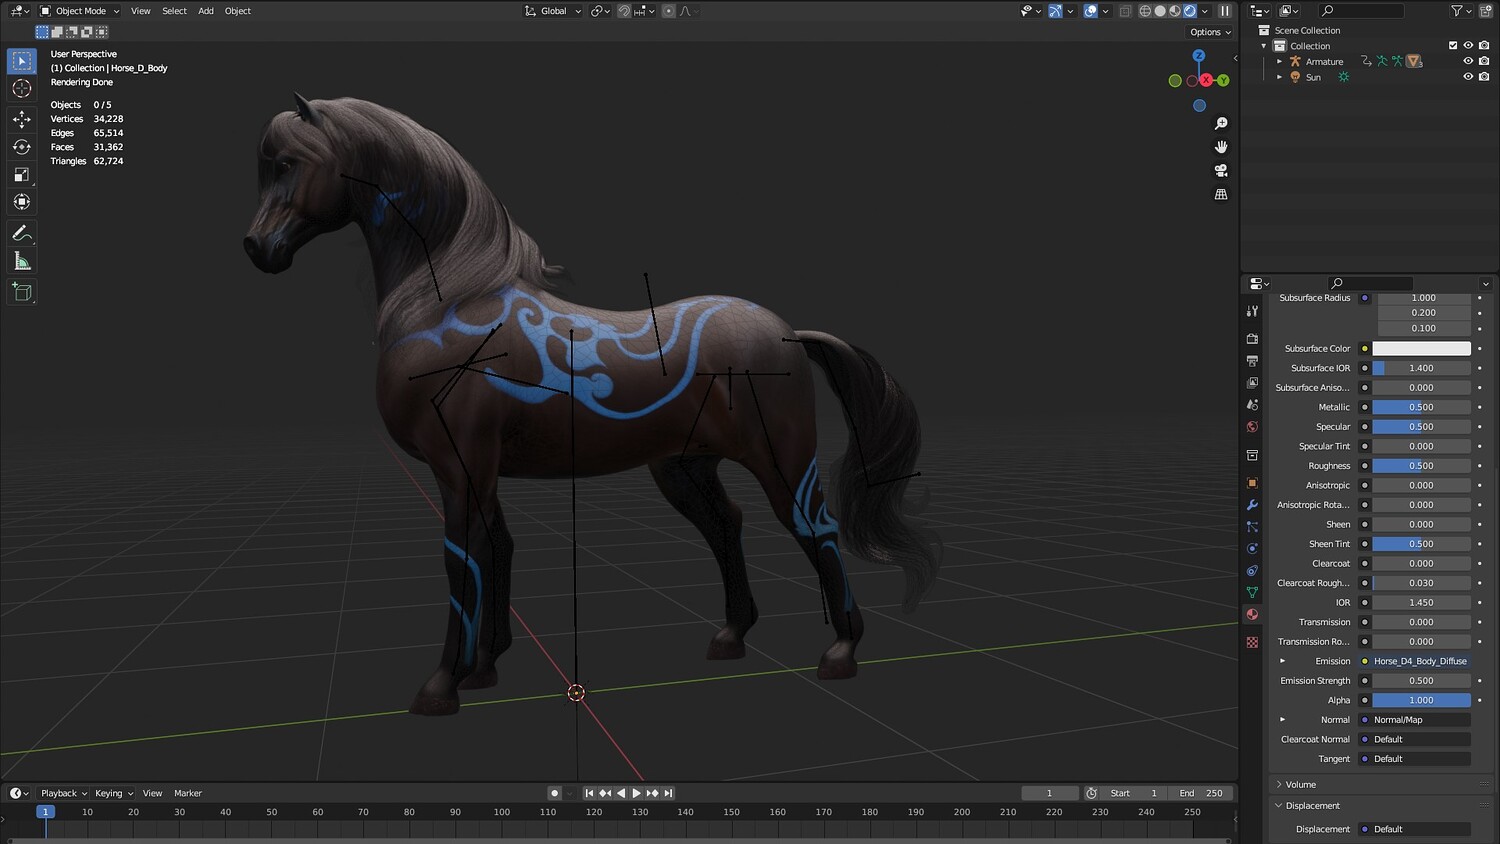Hide the Collection in viewport
1500x844 pixels.
pyautogui.click(x=1468, y=45)
